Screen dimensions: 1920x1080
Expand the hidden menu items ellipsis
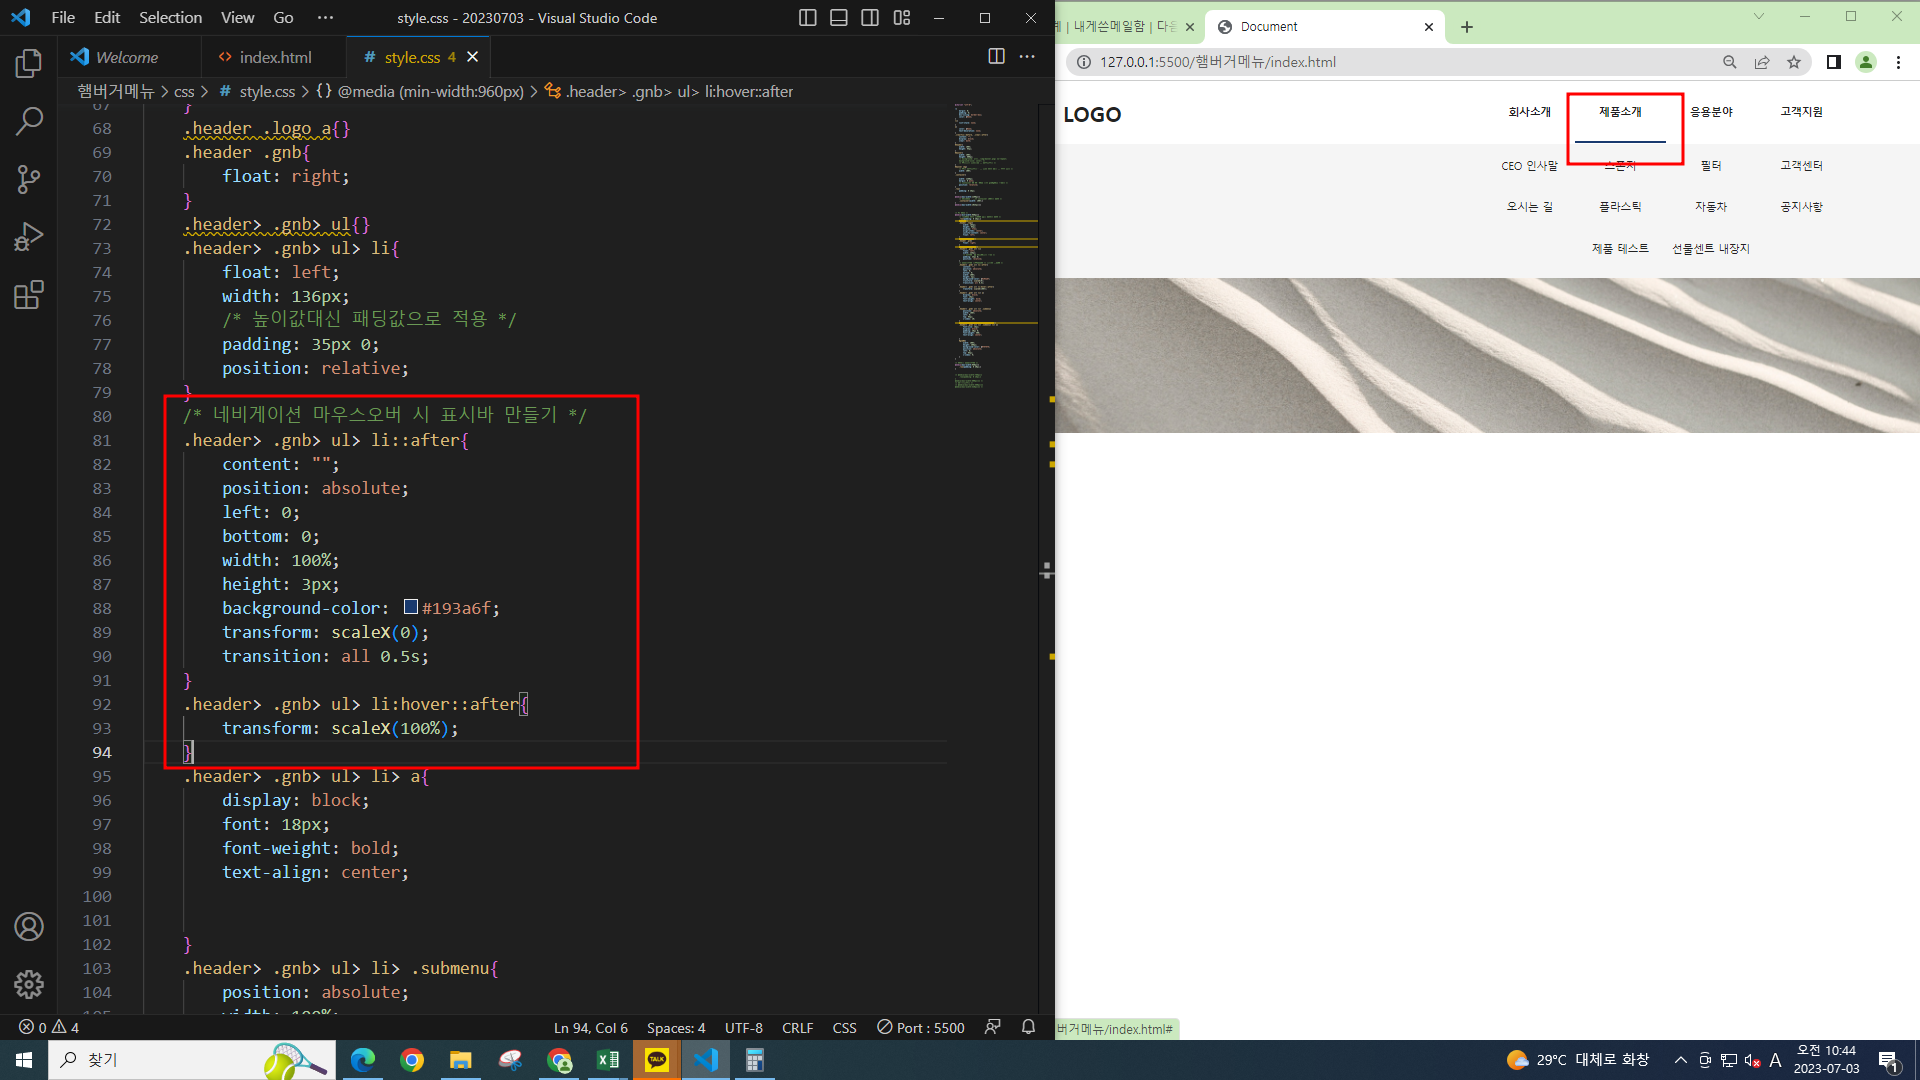(325, 18)
